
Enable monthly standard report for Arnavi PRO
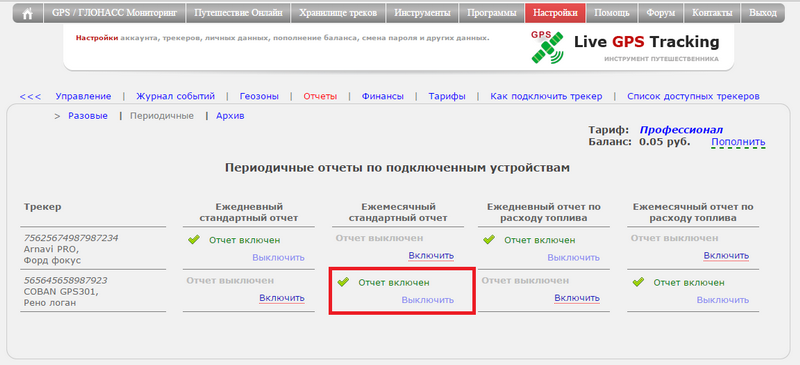(431, 255)
